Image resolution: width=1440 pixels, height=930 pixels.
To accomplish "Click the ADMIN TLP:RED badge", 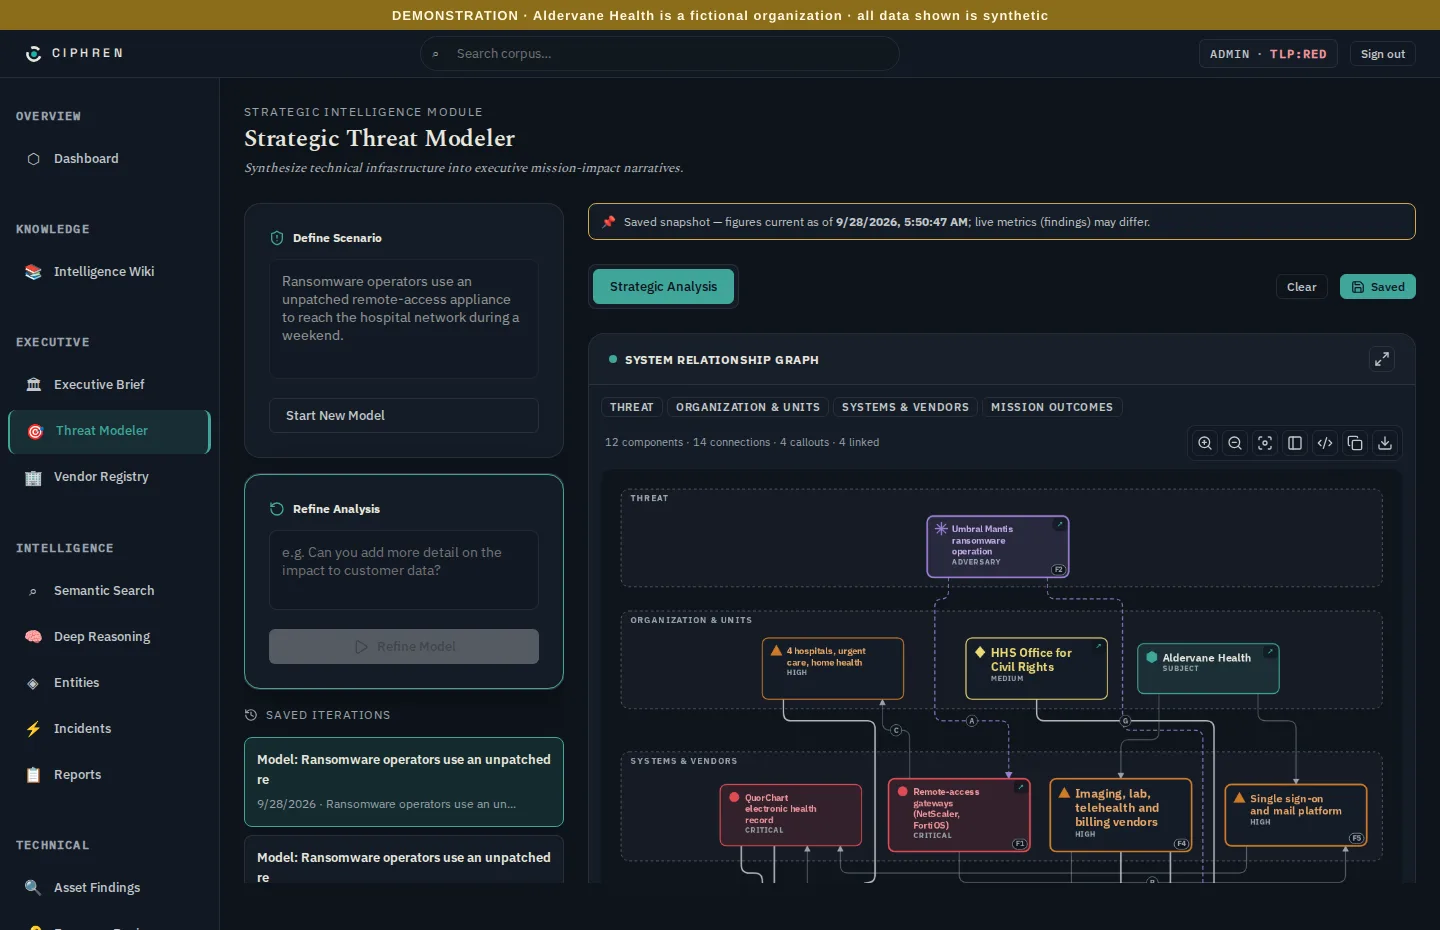I will click(x=1268, y=54).
